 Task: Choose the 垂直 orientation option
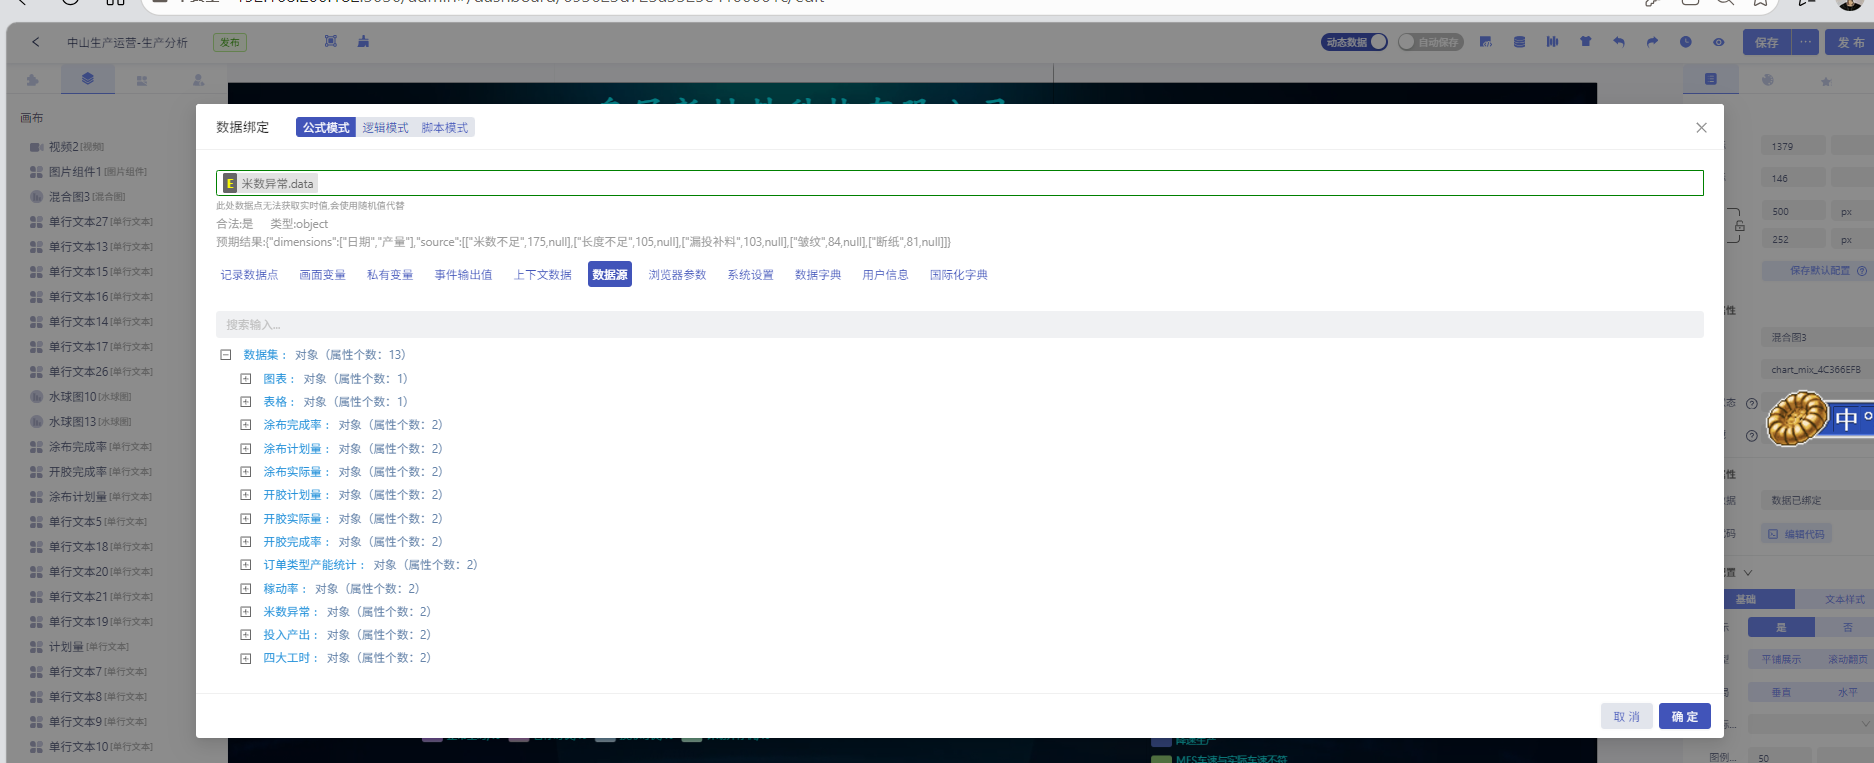1781,692
